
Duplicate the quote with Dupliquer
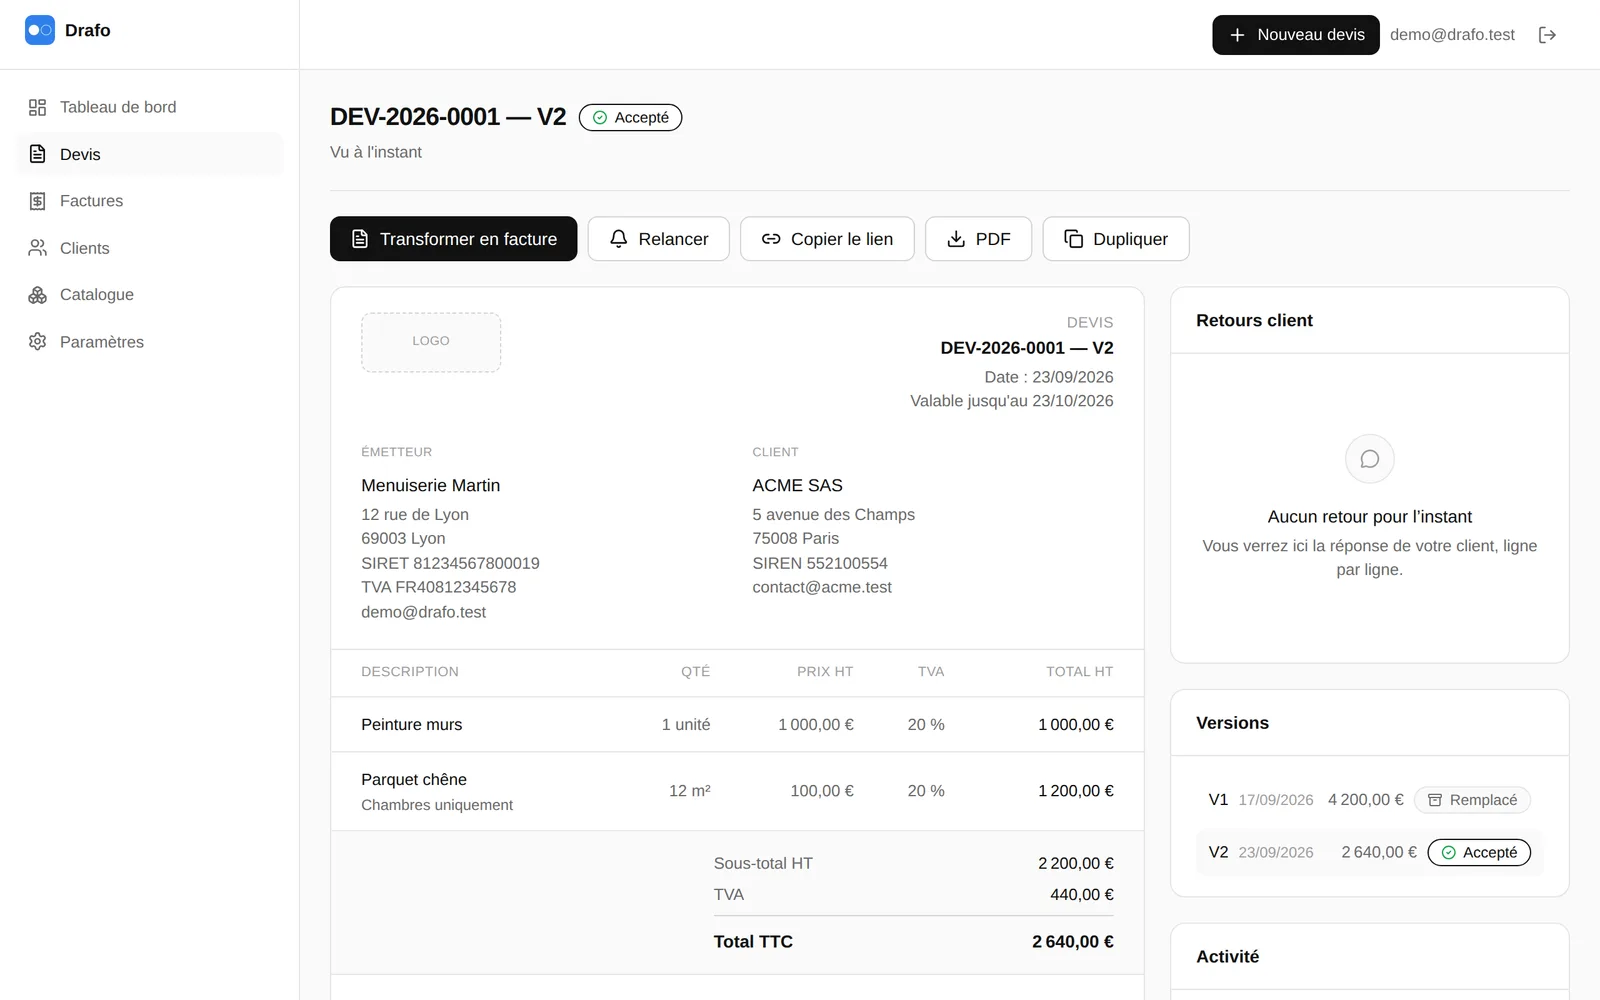click(x=1116, y=239)
